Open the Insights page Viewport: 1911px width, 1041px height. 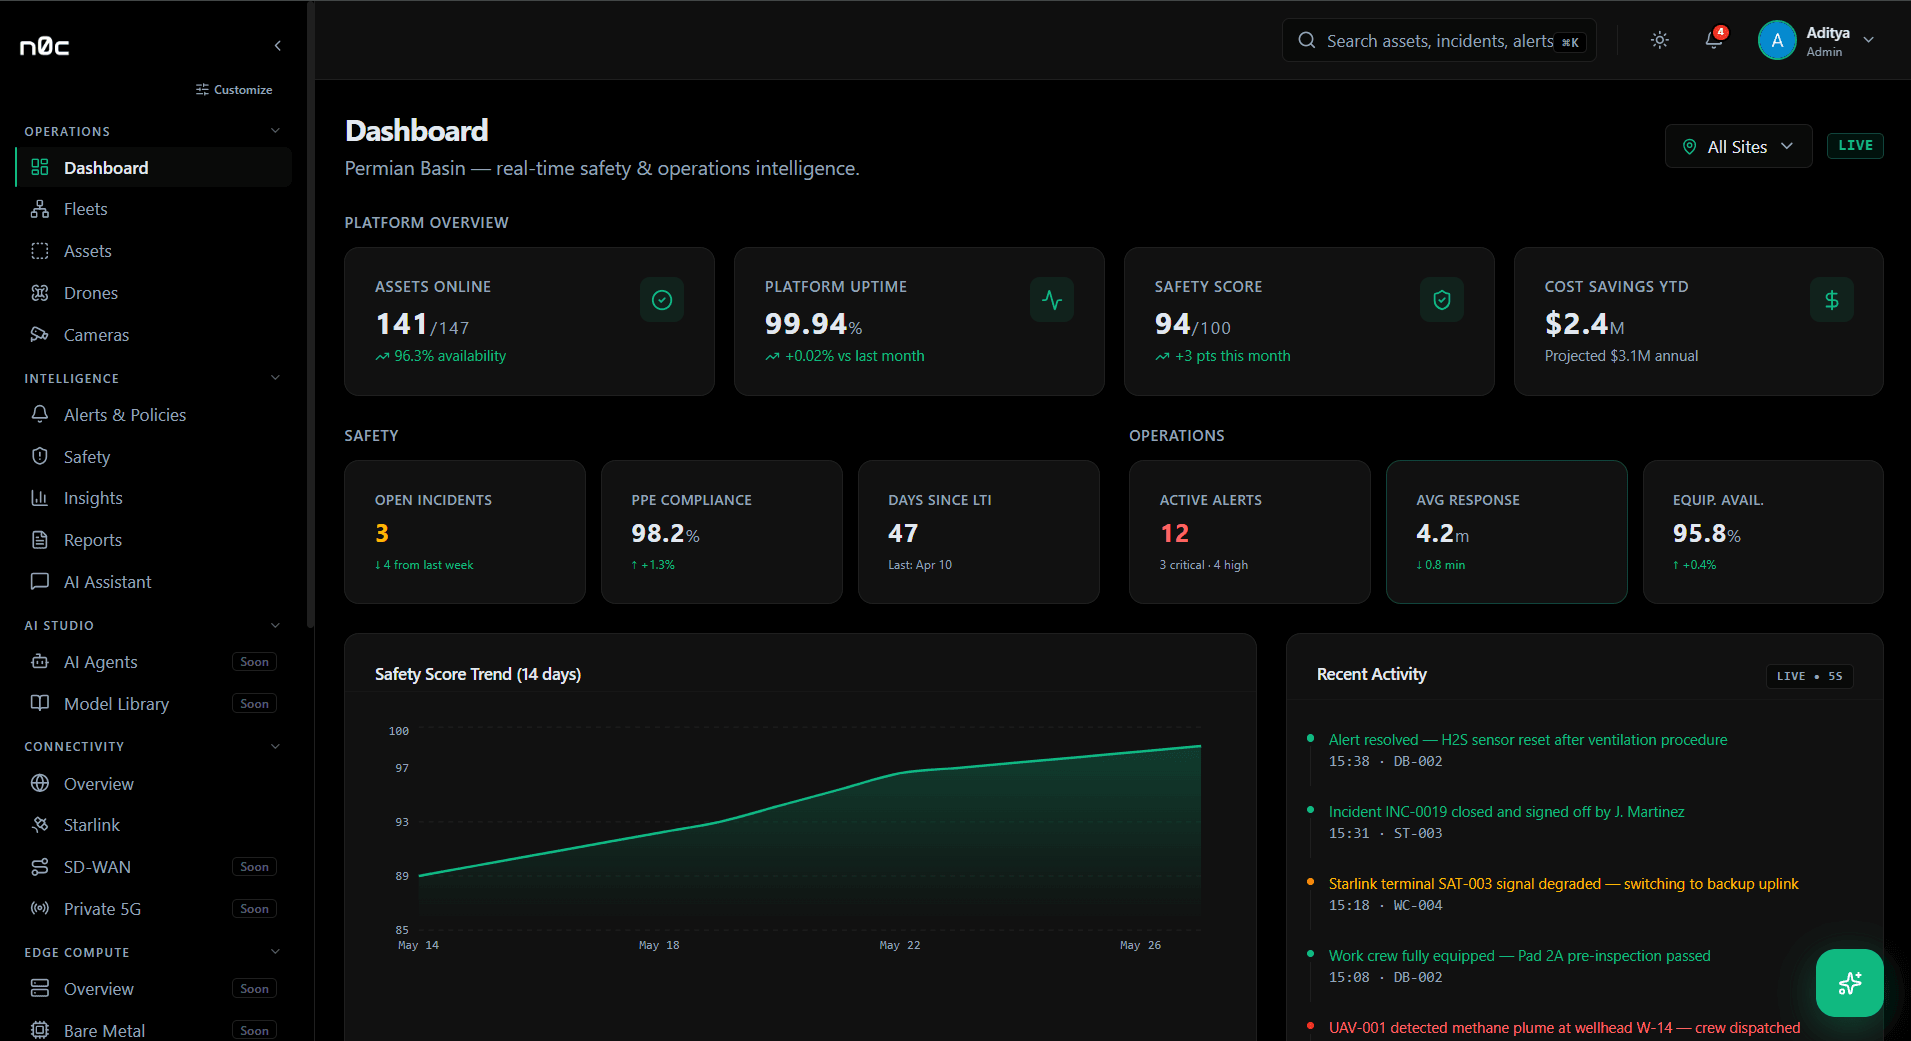point(153,498)
